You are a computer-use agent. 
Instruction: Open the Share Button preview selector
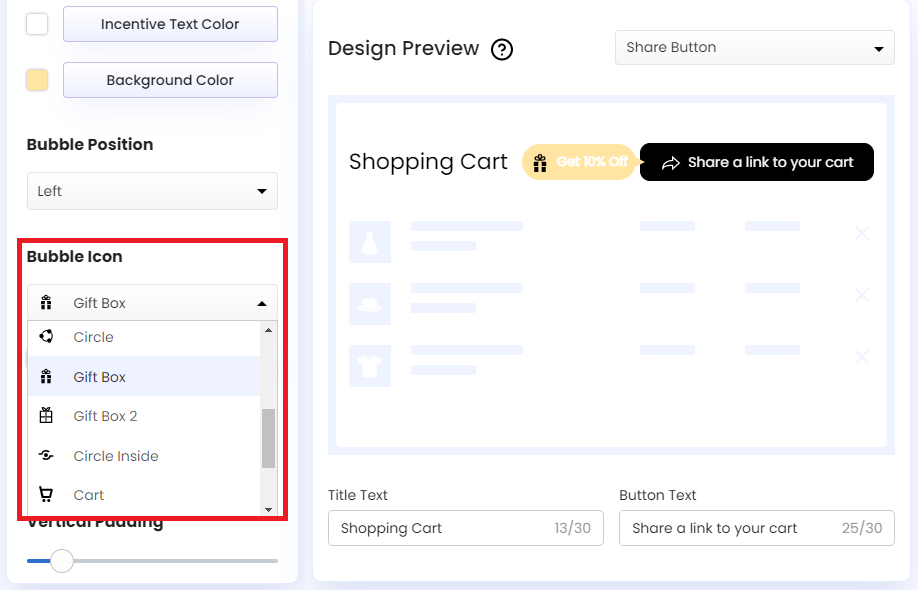click(x=754, y=47)
